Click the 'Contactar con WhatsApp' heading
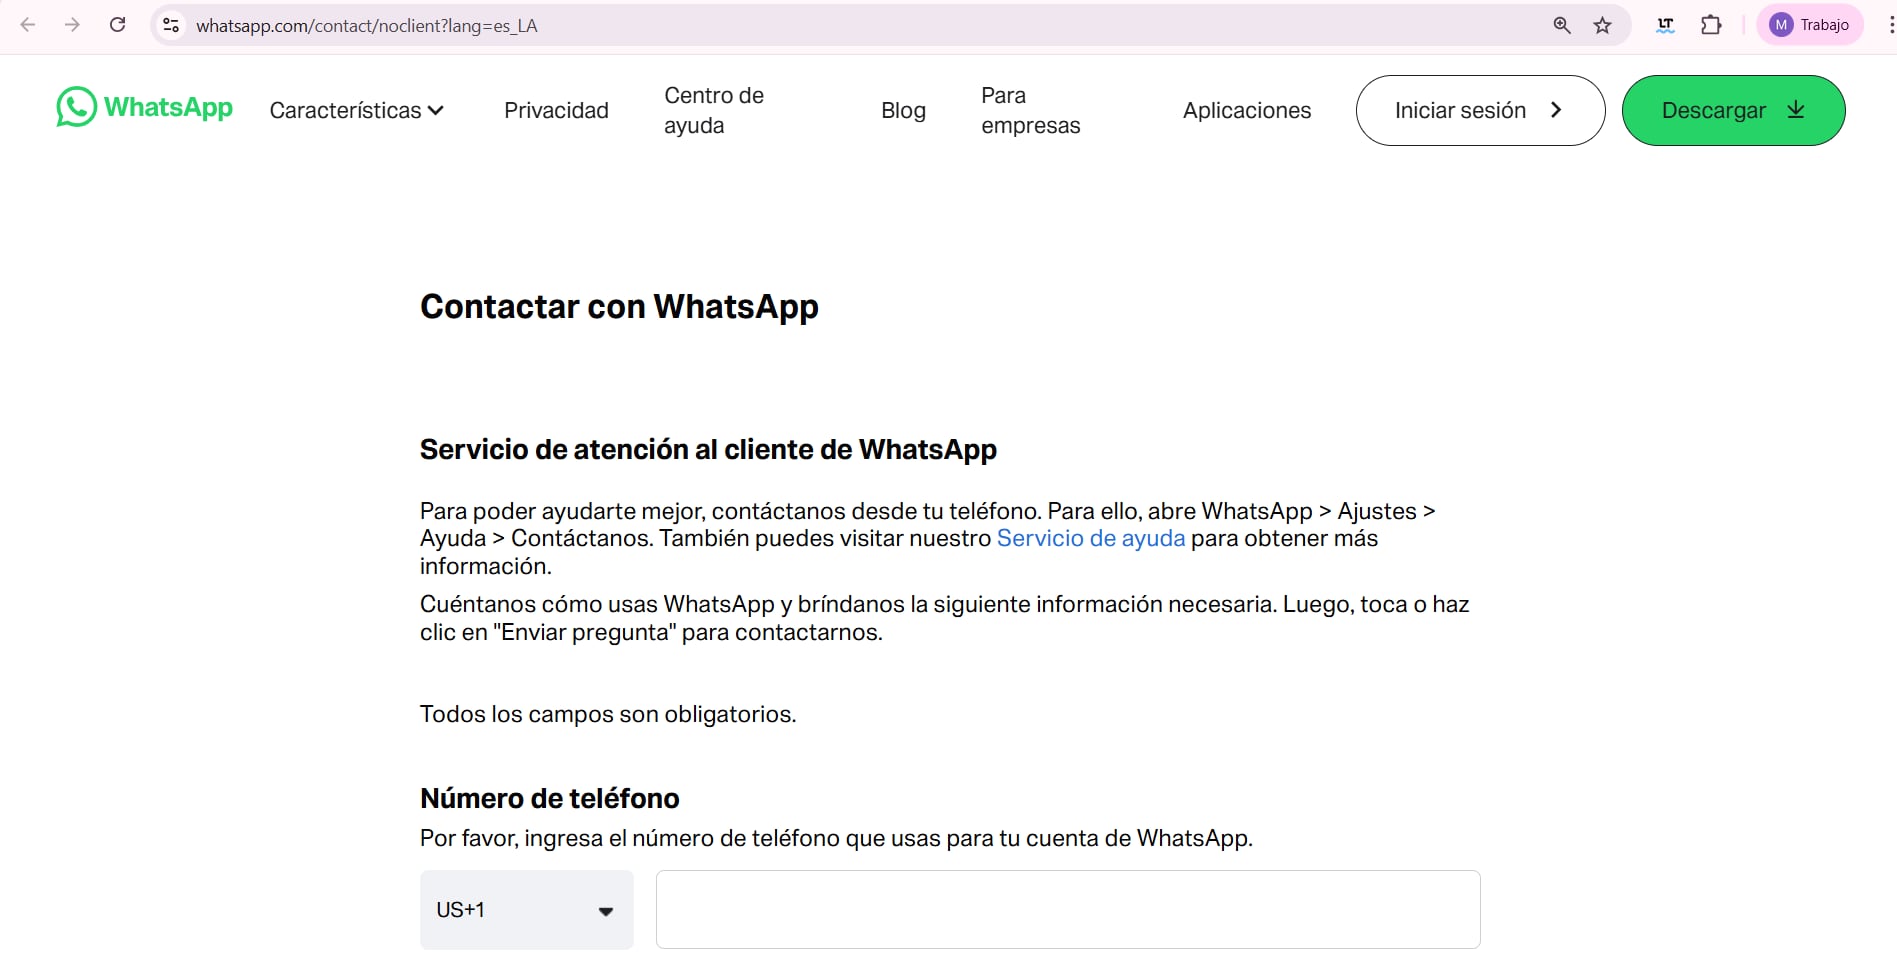 pos(619,307)
